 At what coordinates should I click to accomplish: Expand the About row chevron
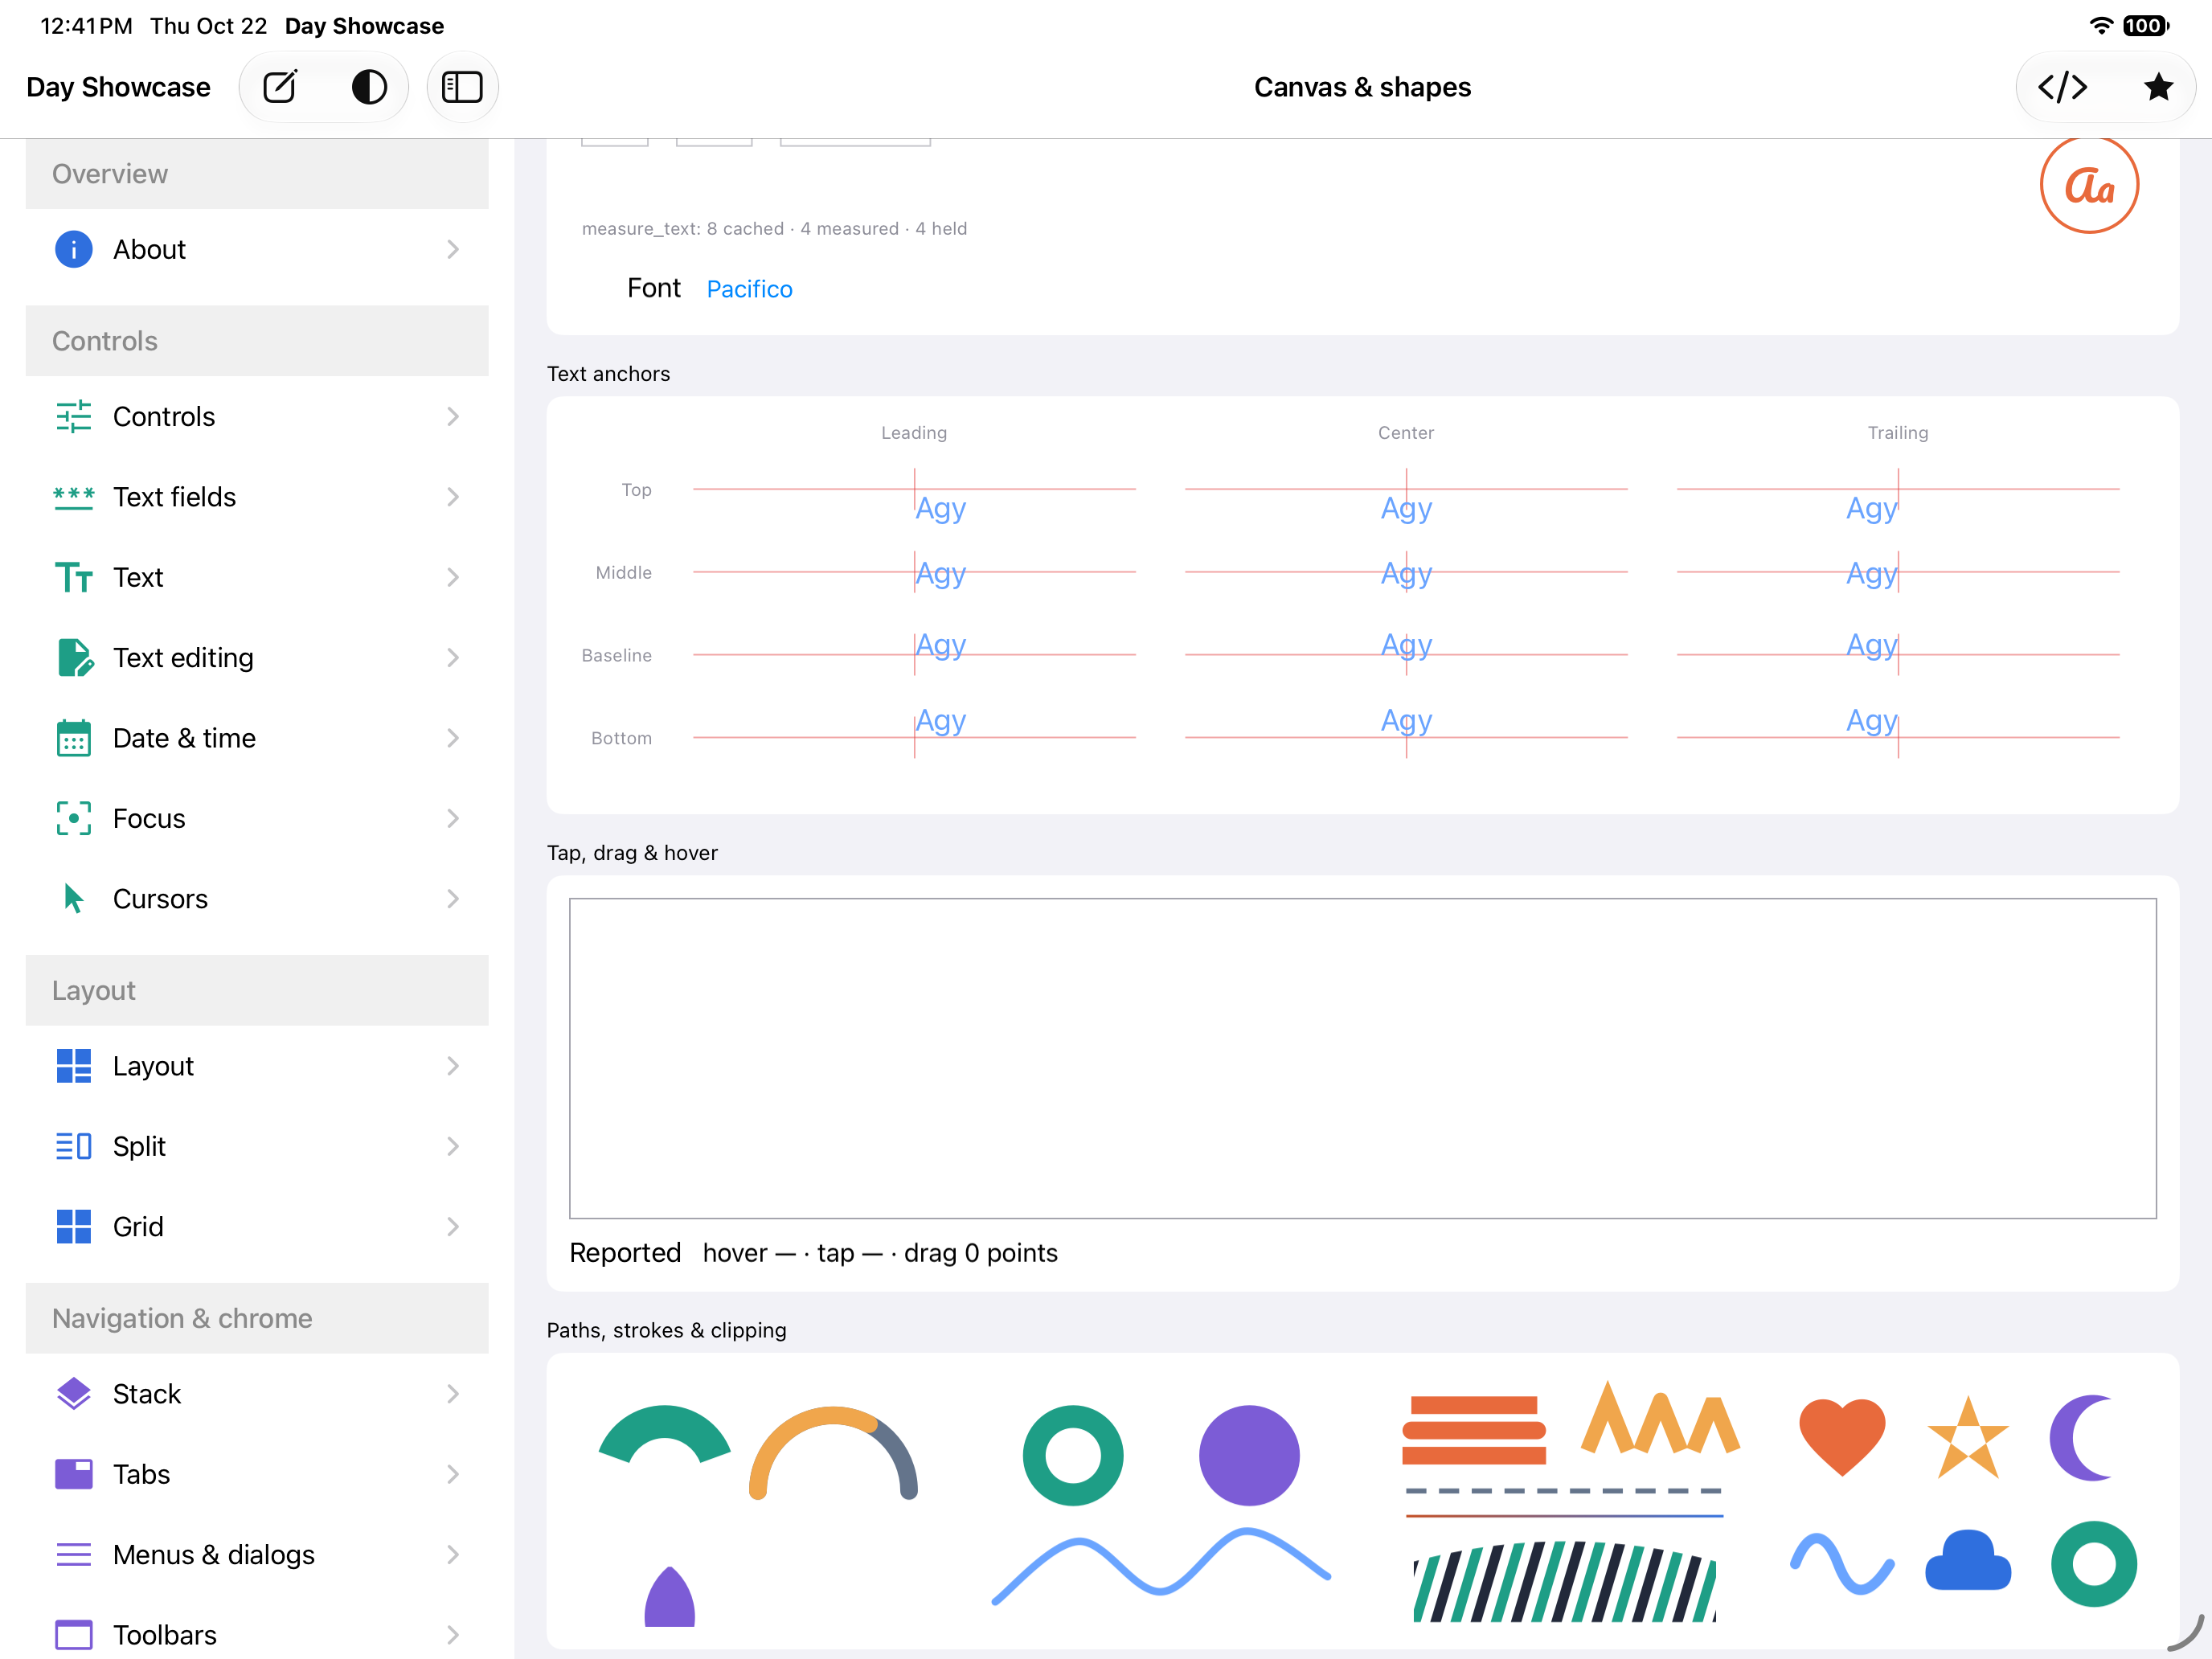tap(453, 249)
